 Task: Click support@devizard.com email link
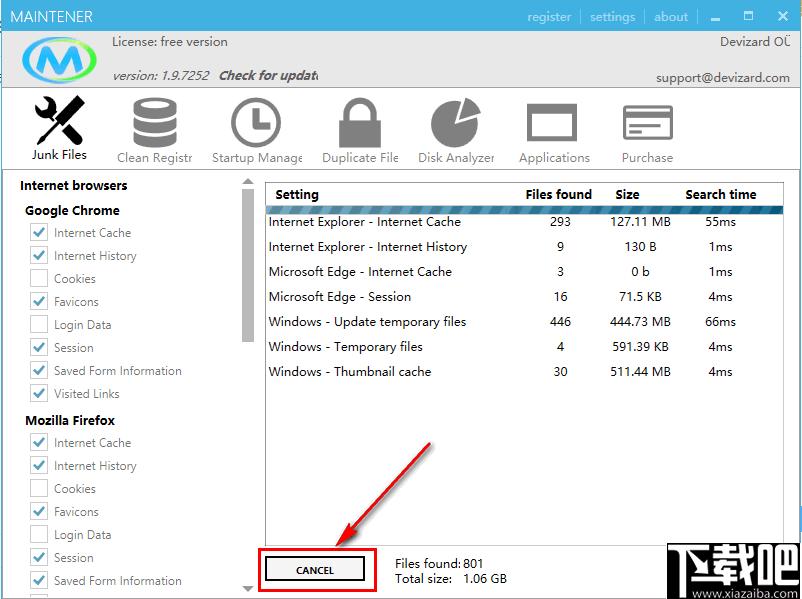(723, 78)
